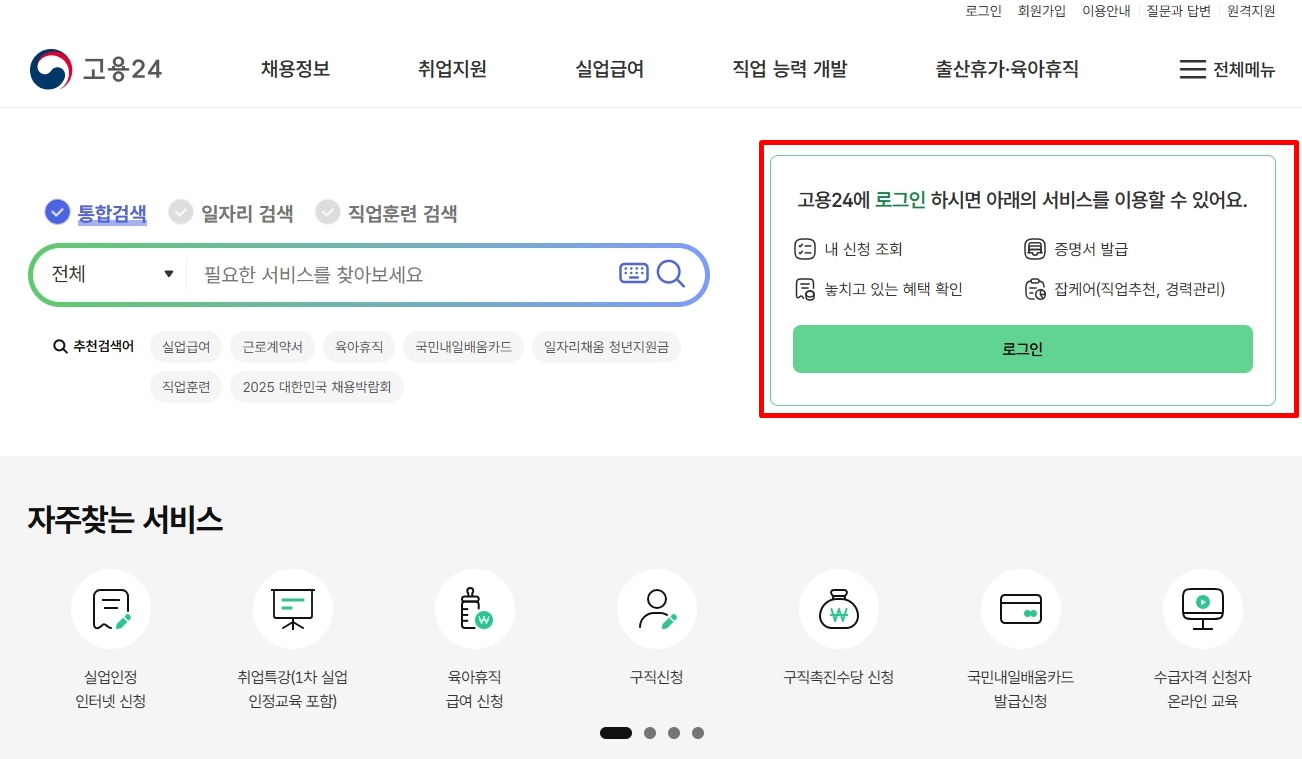Screen dimensions: 1302x759
Task: Click the magnifier search icon
Action: [671, 272]
